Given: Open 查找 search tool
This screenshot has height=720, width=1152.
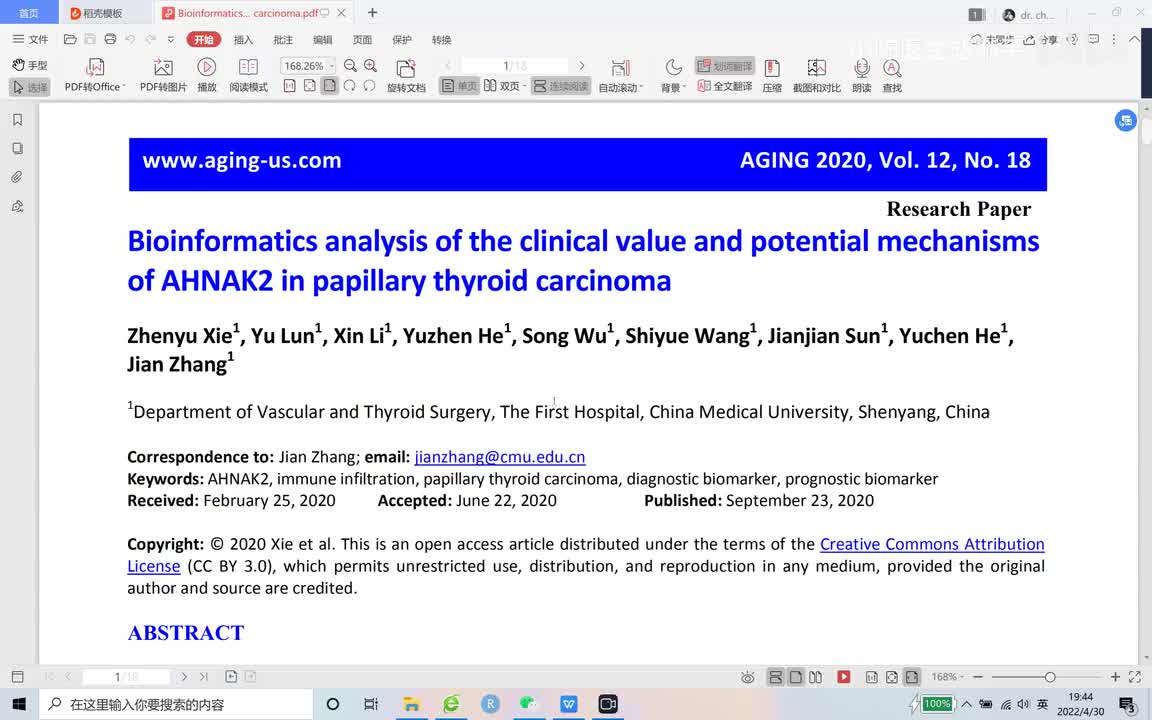Looking at the screenshot, I should click(892, 75).
